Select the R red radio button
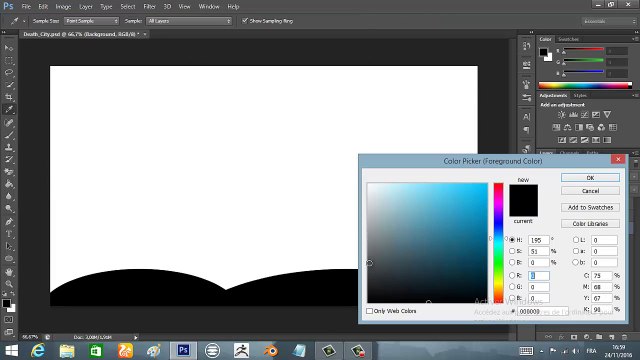The width and height of the screenshot is (640, 360). click(512, 276)
